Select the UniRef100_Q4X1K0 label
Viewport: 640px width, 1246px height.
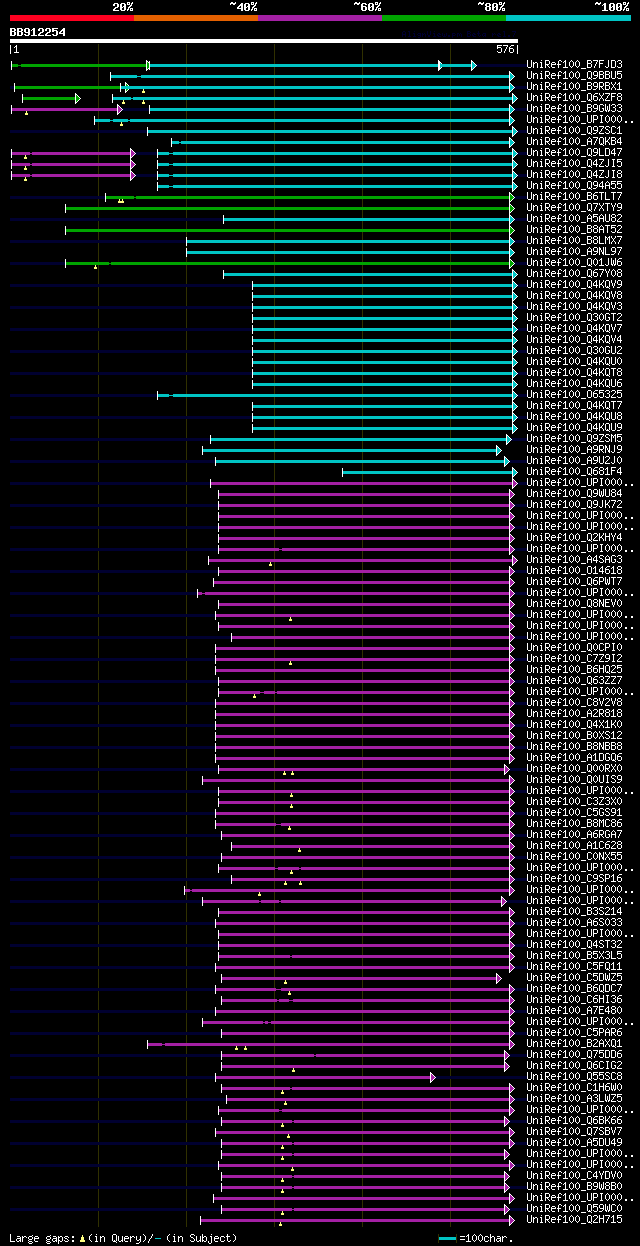click(574, 724)
